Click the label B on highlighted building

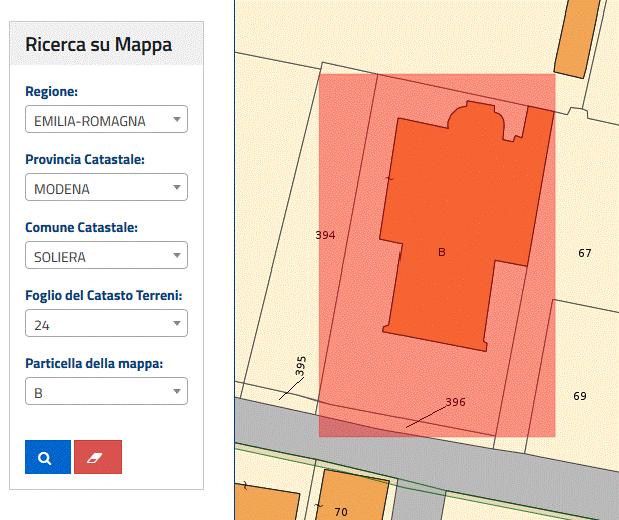click(x=442, y=252)
